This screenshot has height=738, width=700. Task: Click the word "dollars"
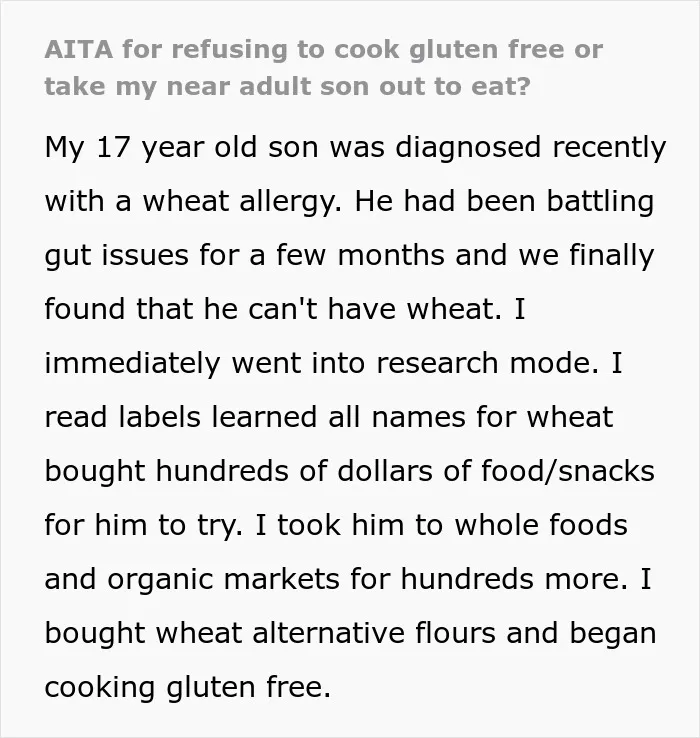pos(385,471)
